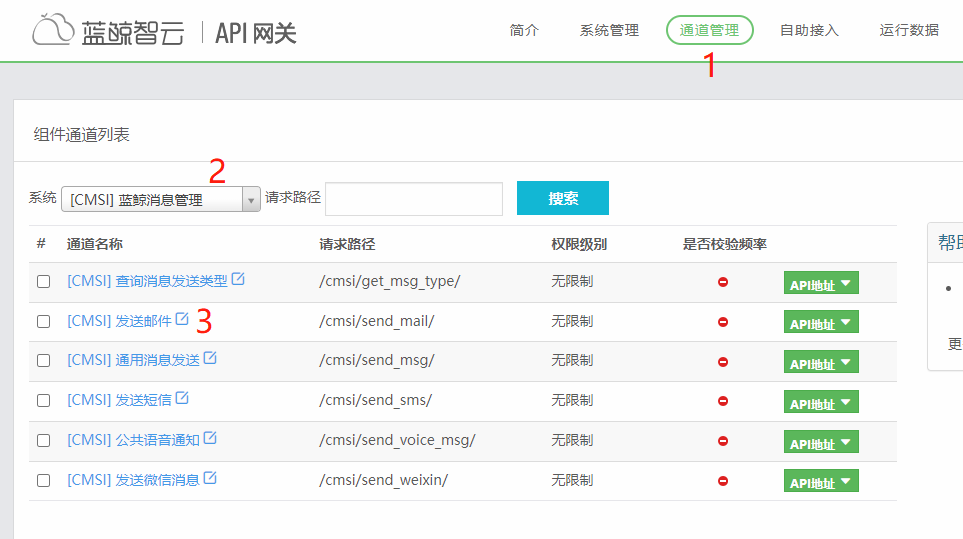Open the 自助接入 nav item

click(809, 30)
